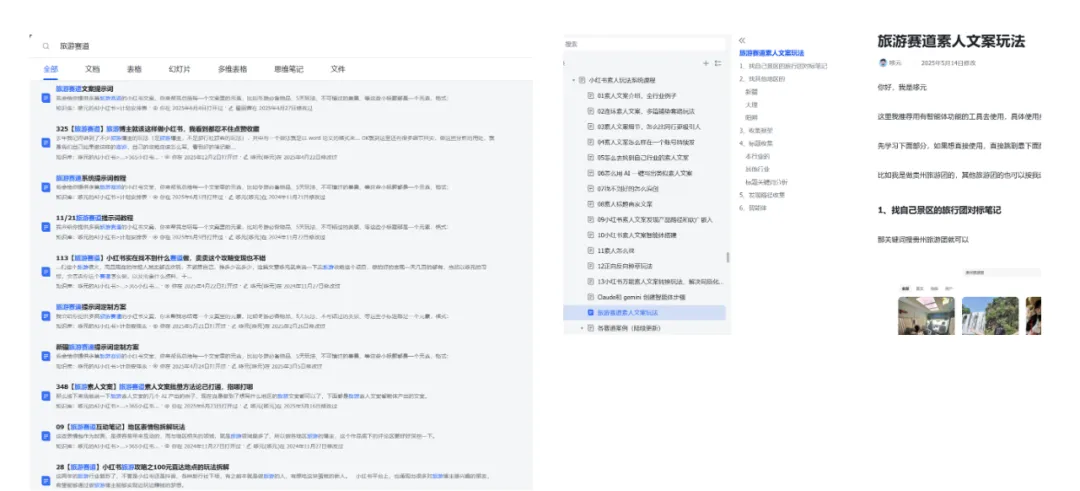The height and width of the screenshot is (491, 1080).
Task: Open the waterfall photo thumbnail in document
Action: [990, 316]
